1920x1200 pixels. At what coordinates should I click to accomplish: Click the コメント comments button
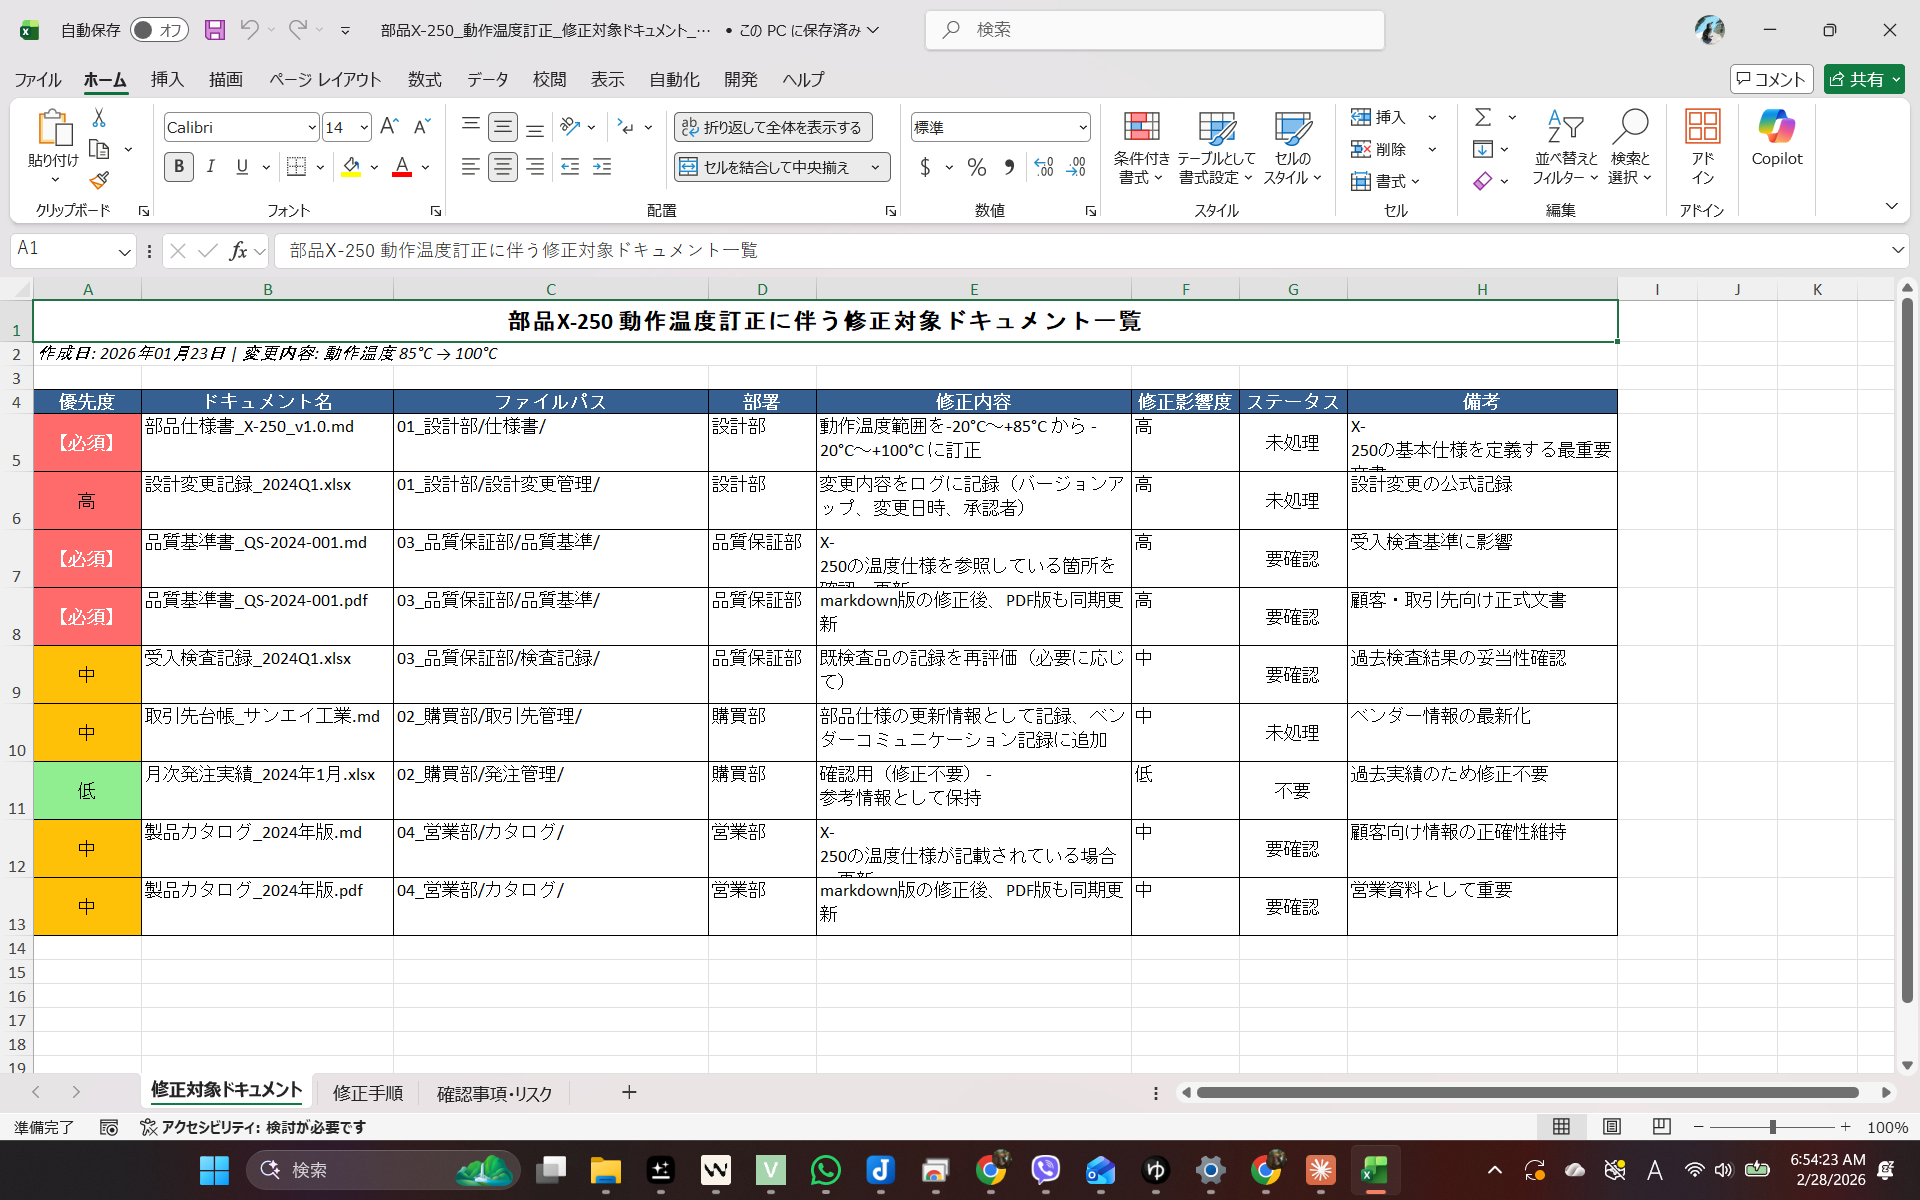tap(1771, 79)
